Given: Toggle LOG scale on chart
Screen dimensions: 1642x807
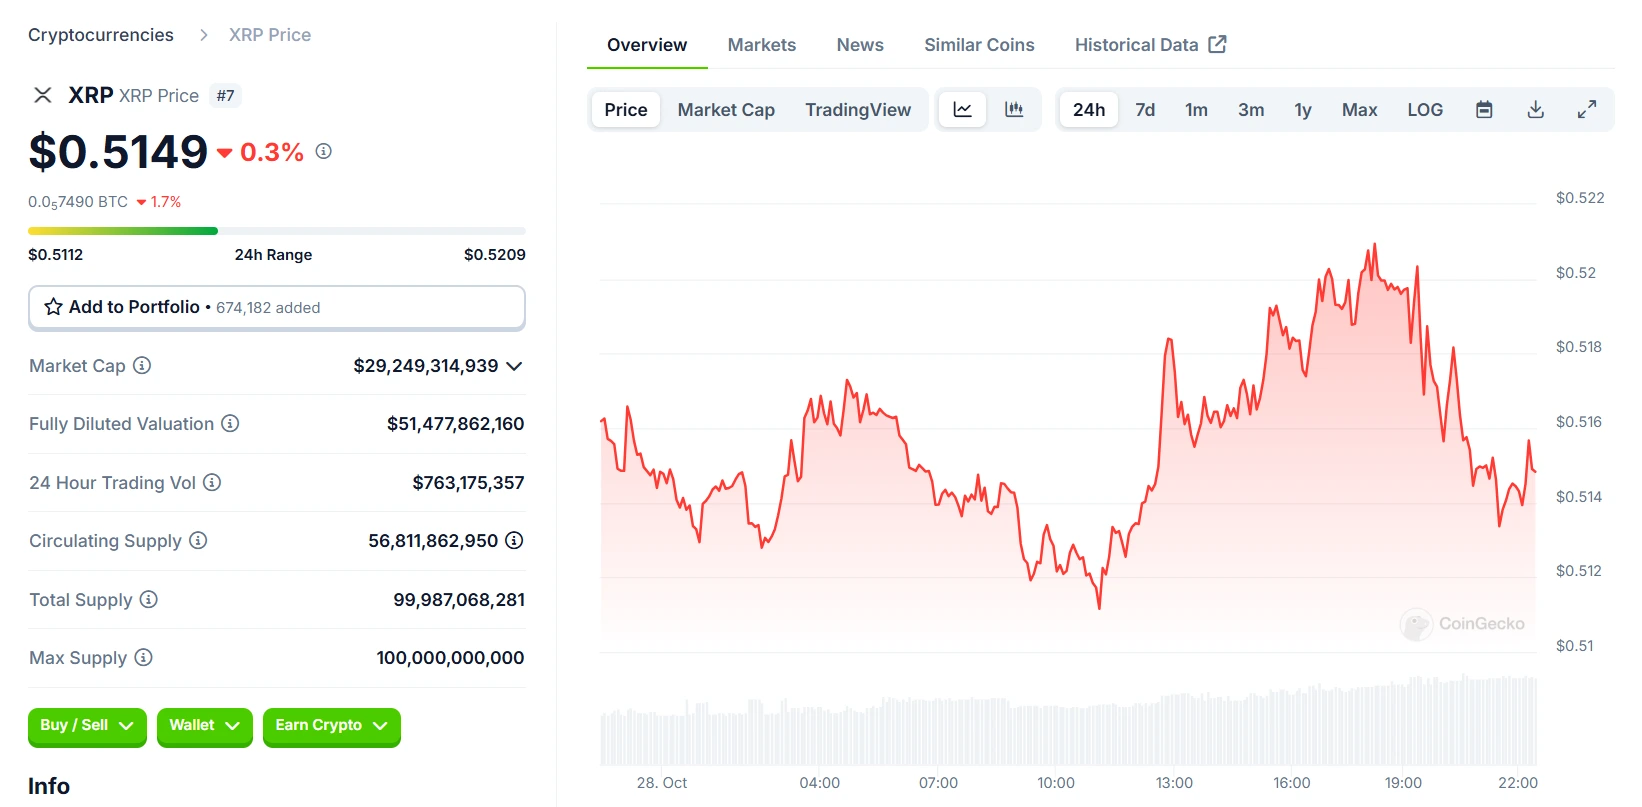Looking at the screenshot, I should (1425, 110).
